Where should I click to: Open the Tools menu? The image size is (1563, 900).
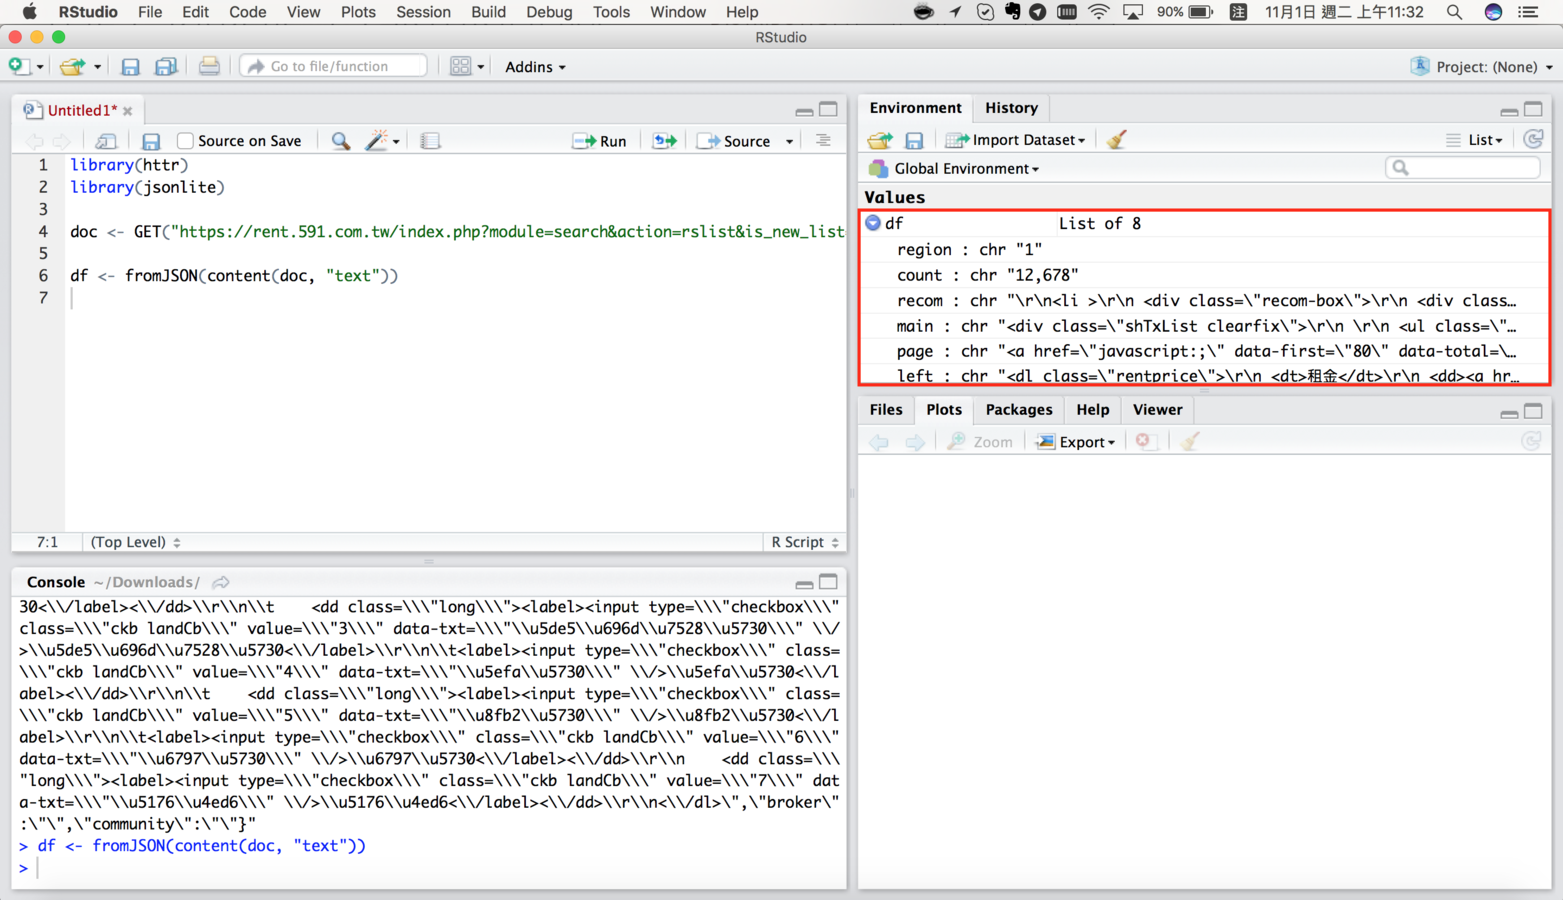click(611, 12)
